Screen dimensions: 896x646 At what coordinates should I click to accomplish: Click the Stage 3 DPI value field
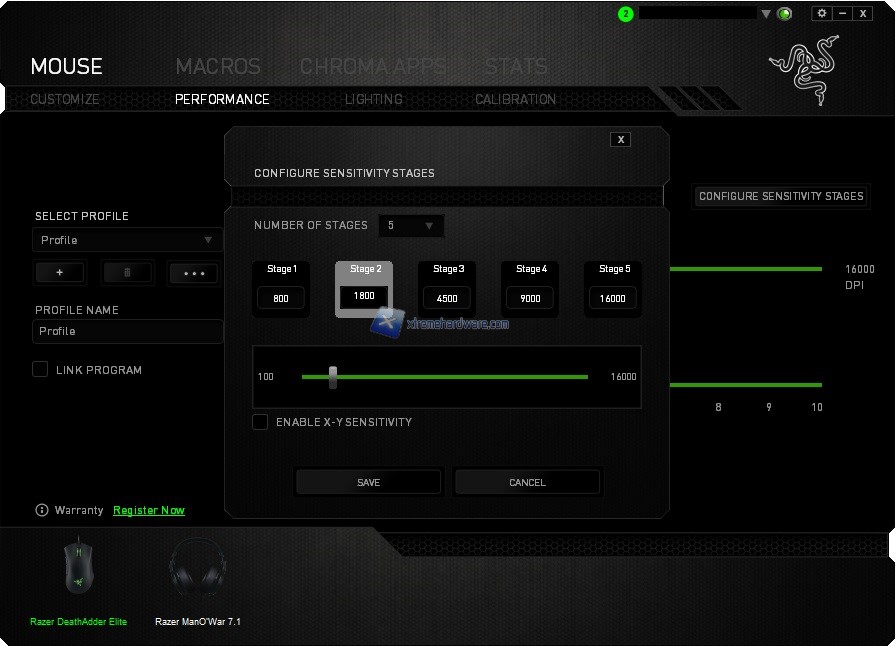[x=447, y=298]
